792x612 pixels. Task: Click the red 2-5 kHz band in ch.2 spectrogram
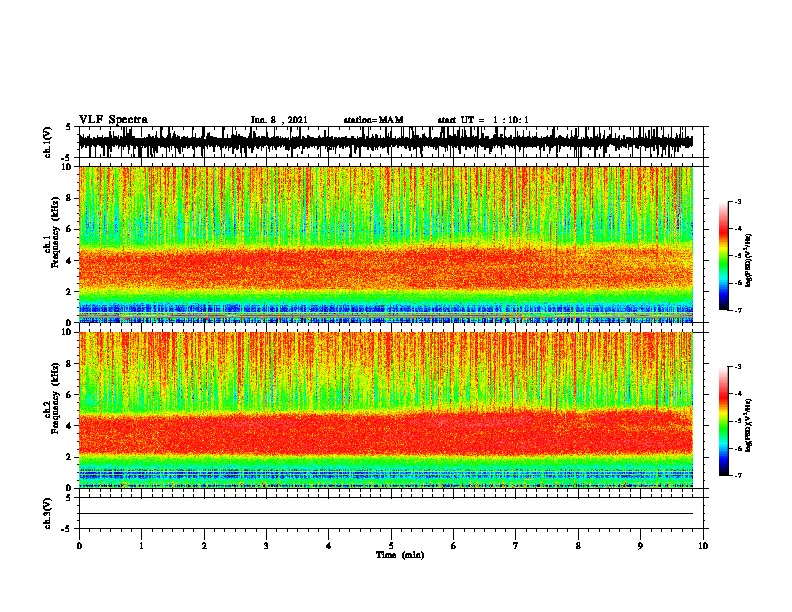point(385,433)
